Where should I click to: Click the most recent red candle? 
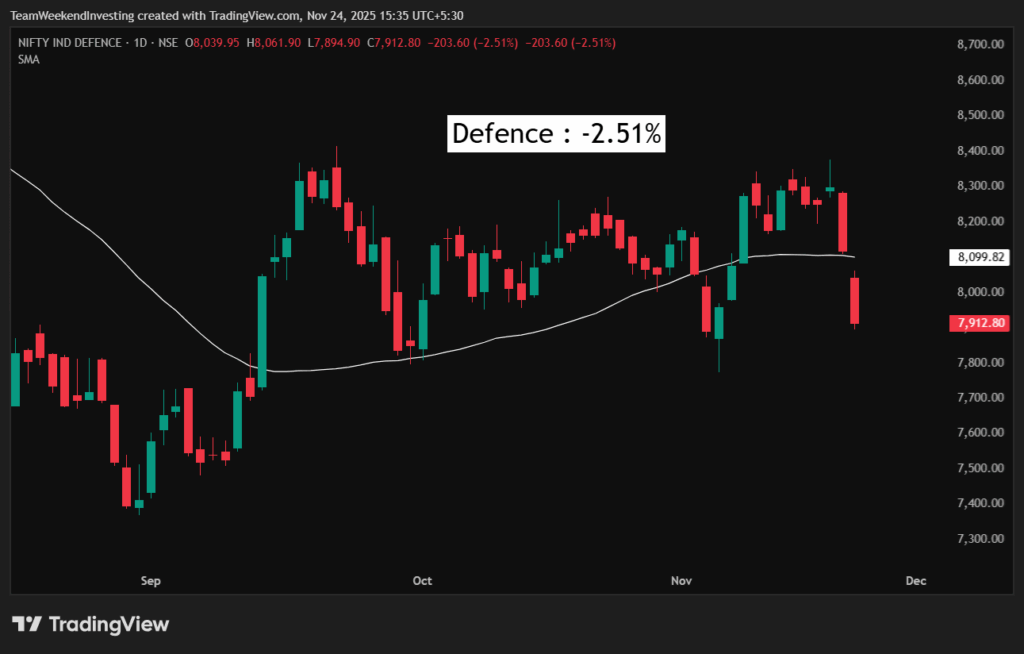856,301
